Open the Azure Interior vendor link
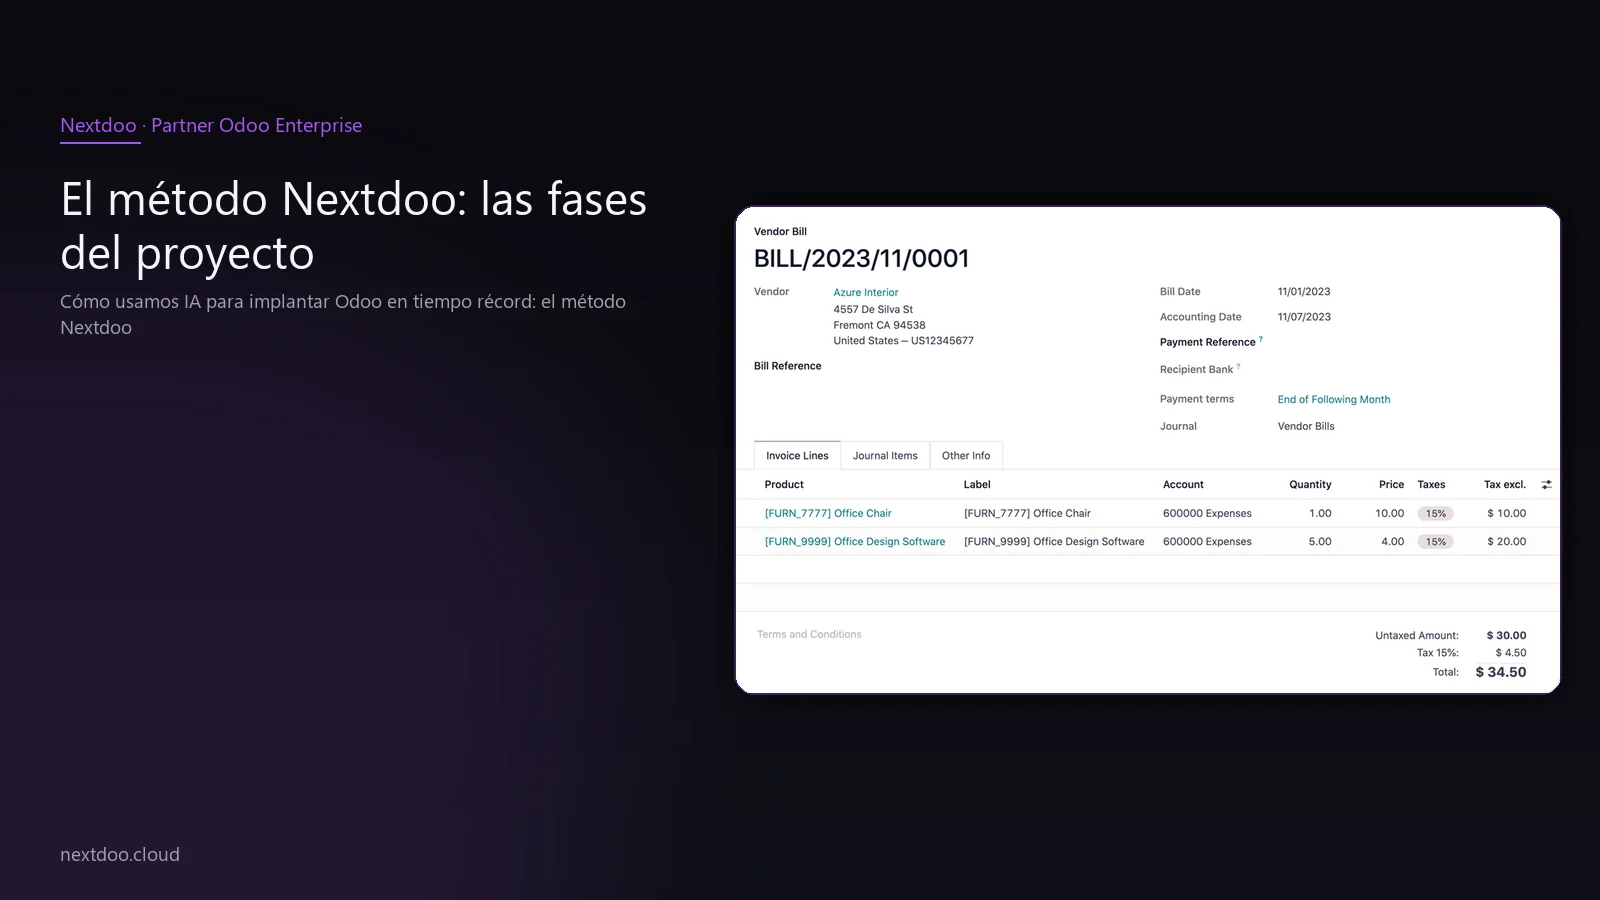 tap(866, 293)
